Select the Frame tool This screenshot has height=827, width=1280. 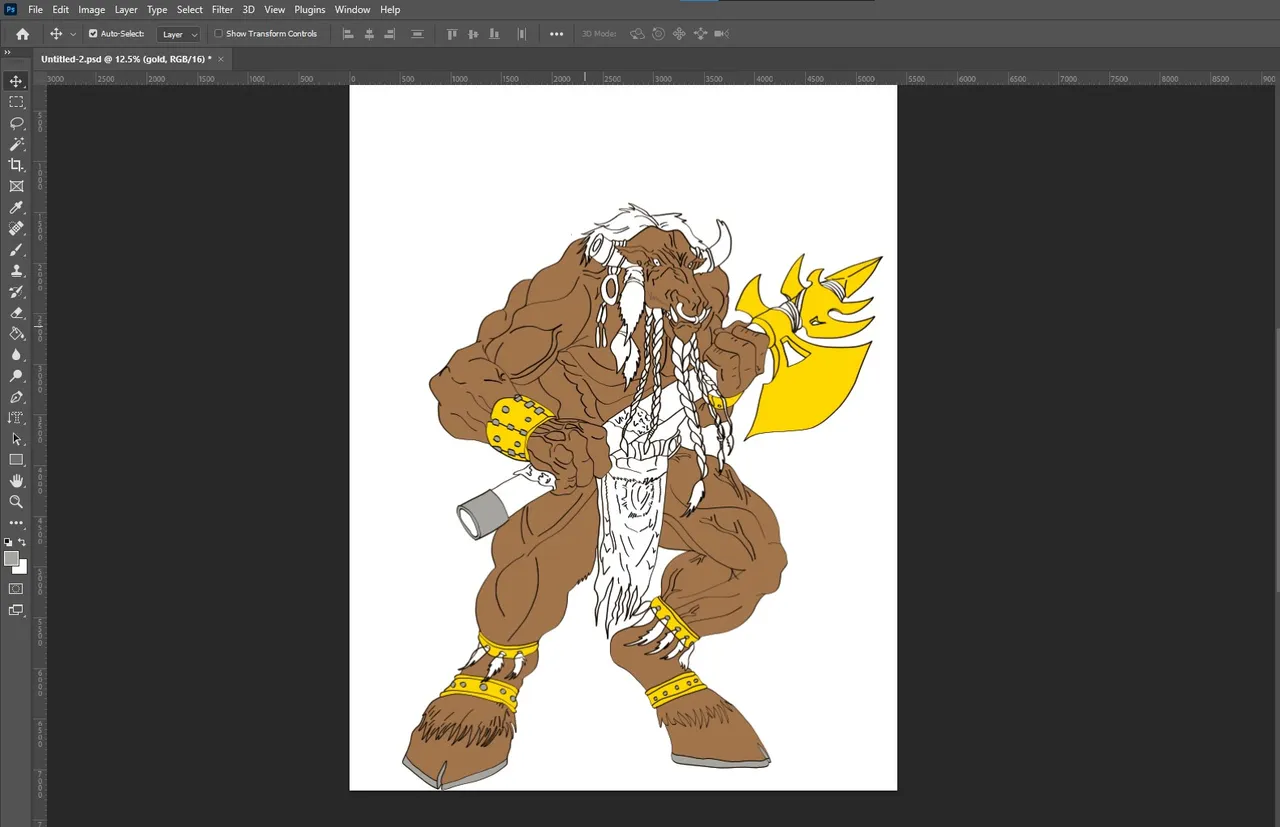point(16,186)
